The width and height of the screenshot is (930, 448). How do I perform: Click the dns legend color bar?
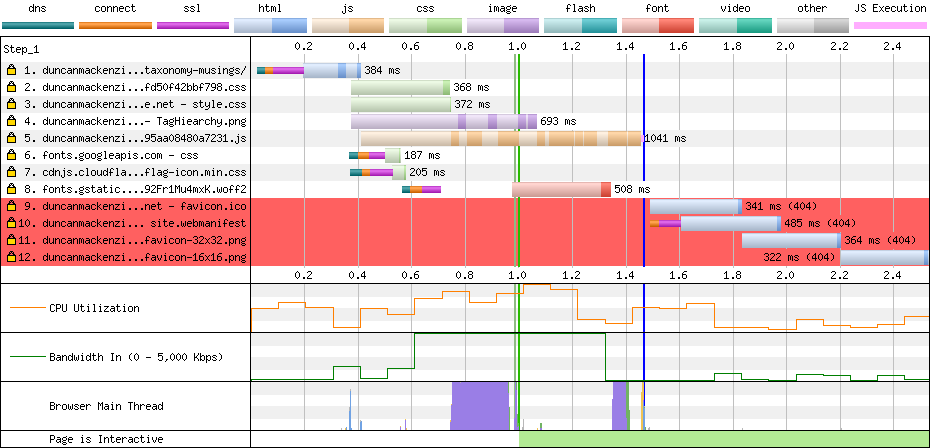(37, 25)
